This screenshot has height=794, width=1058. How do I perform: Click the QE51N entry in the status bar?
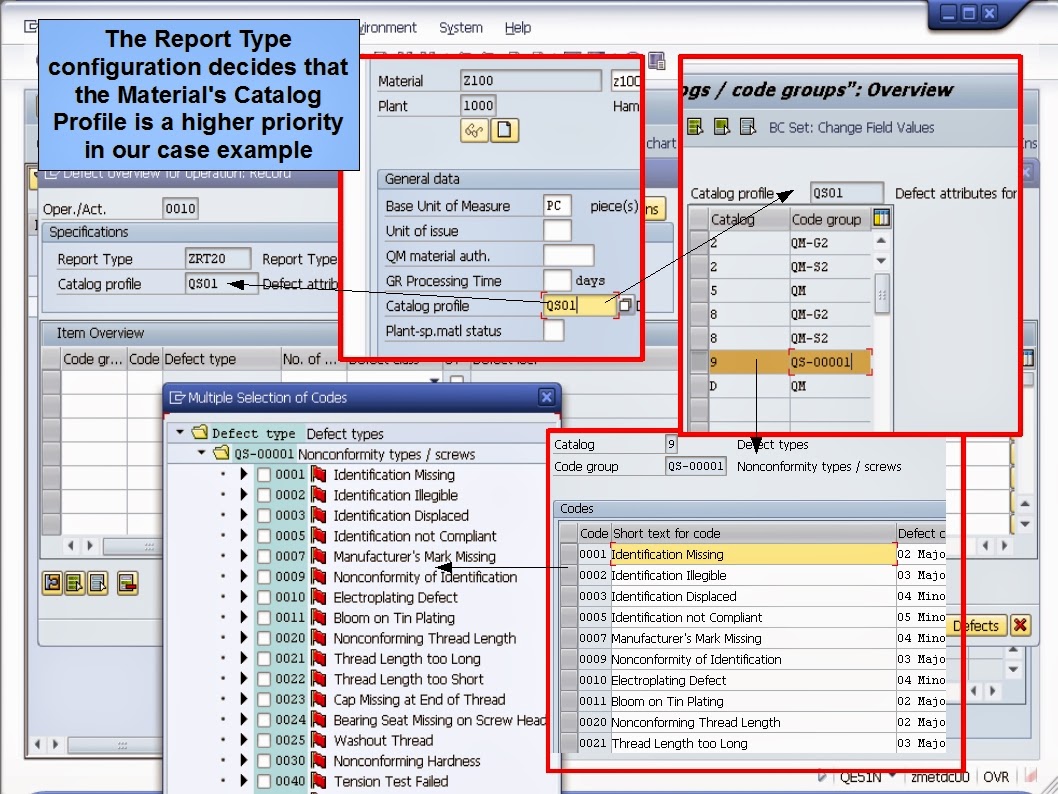tap(864, 775)
